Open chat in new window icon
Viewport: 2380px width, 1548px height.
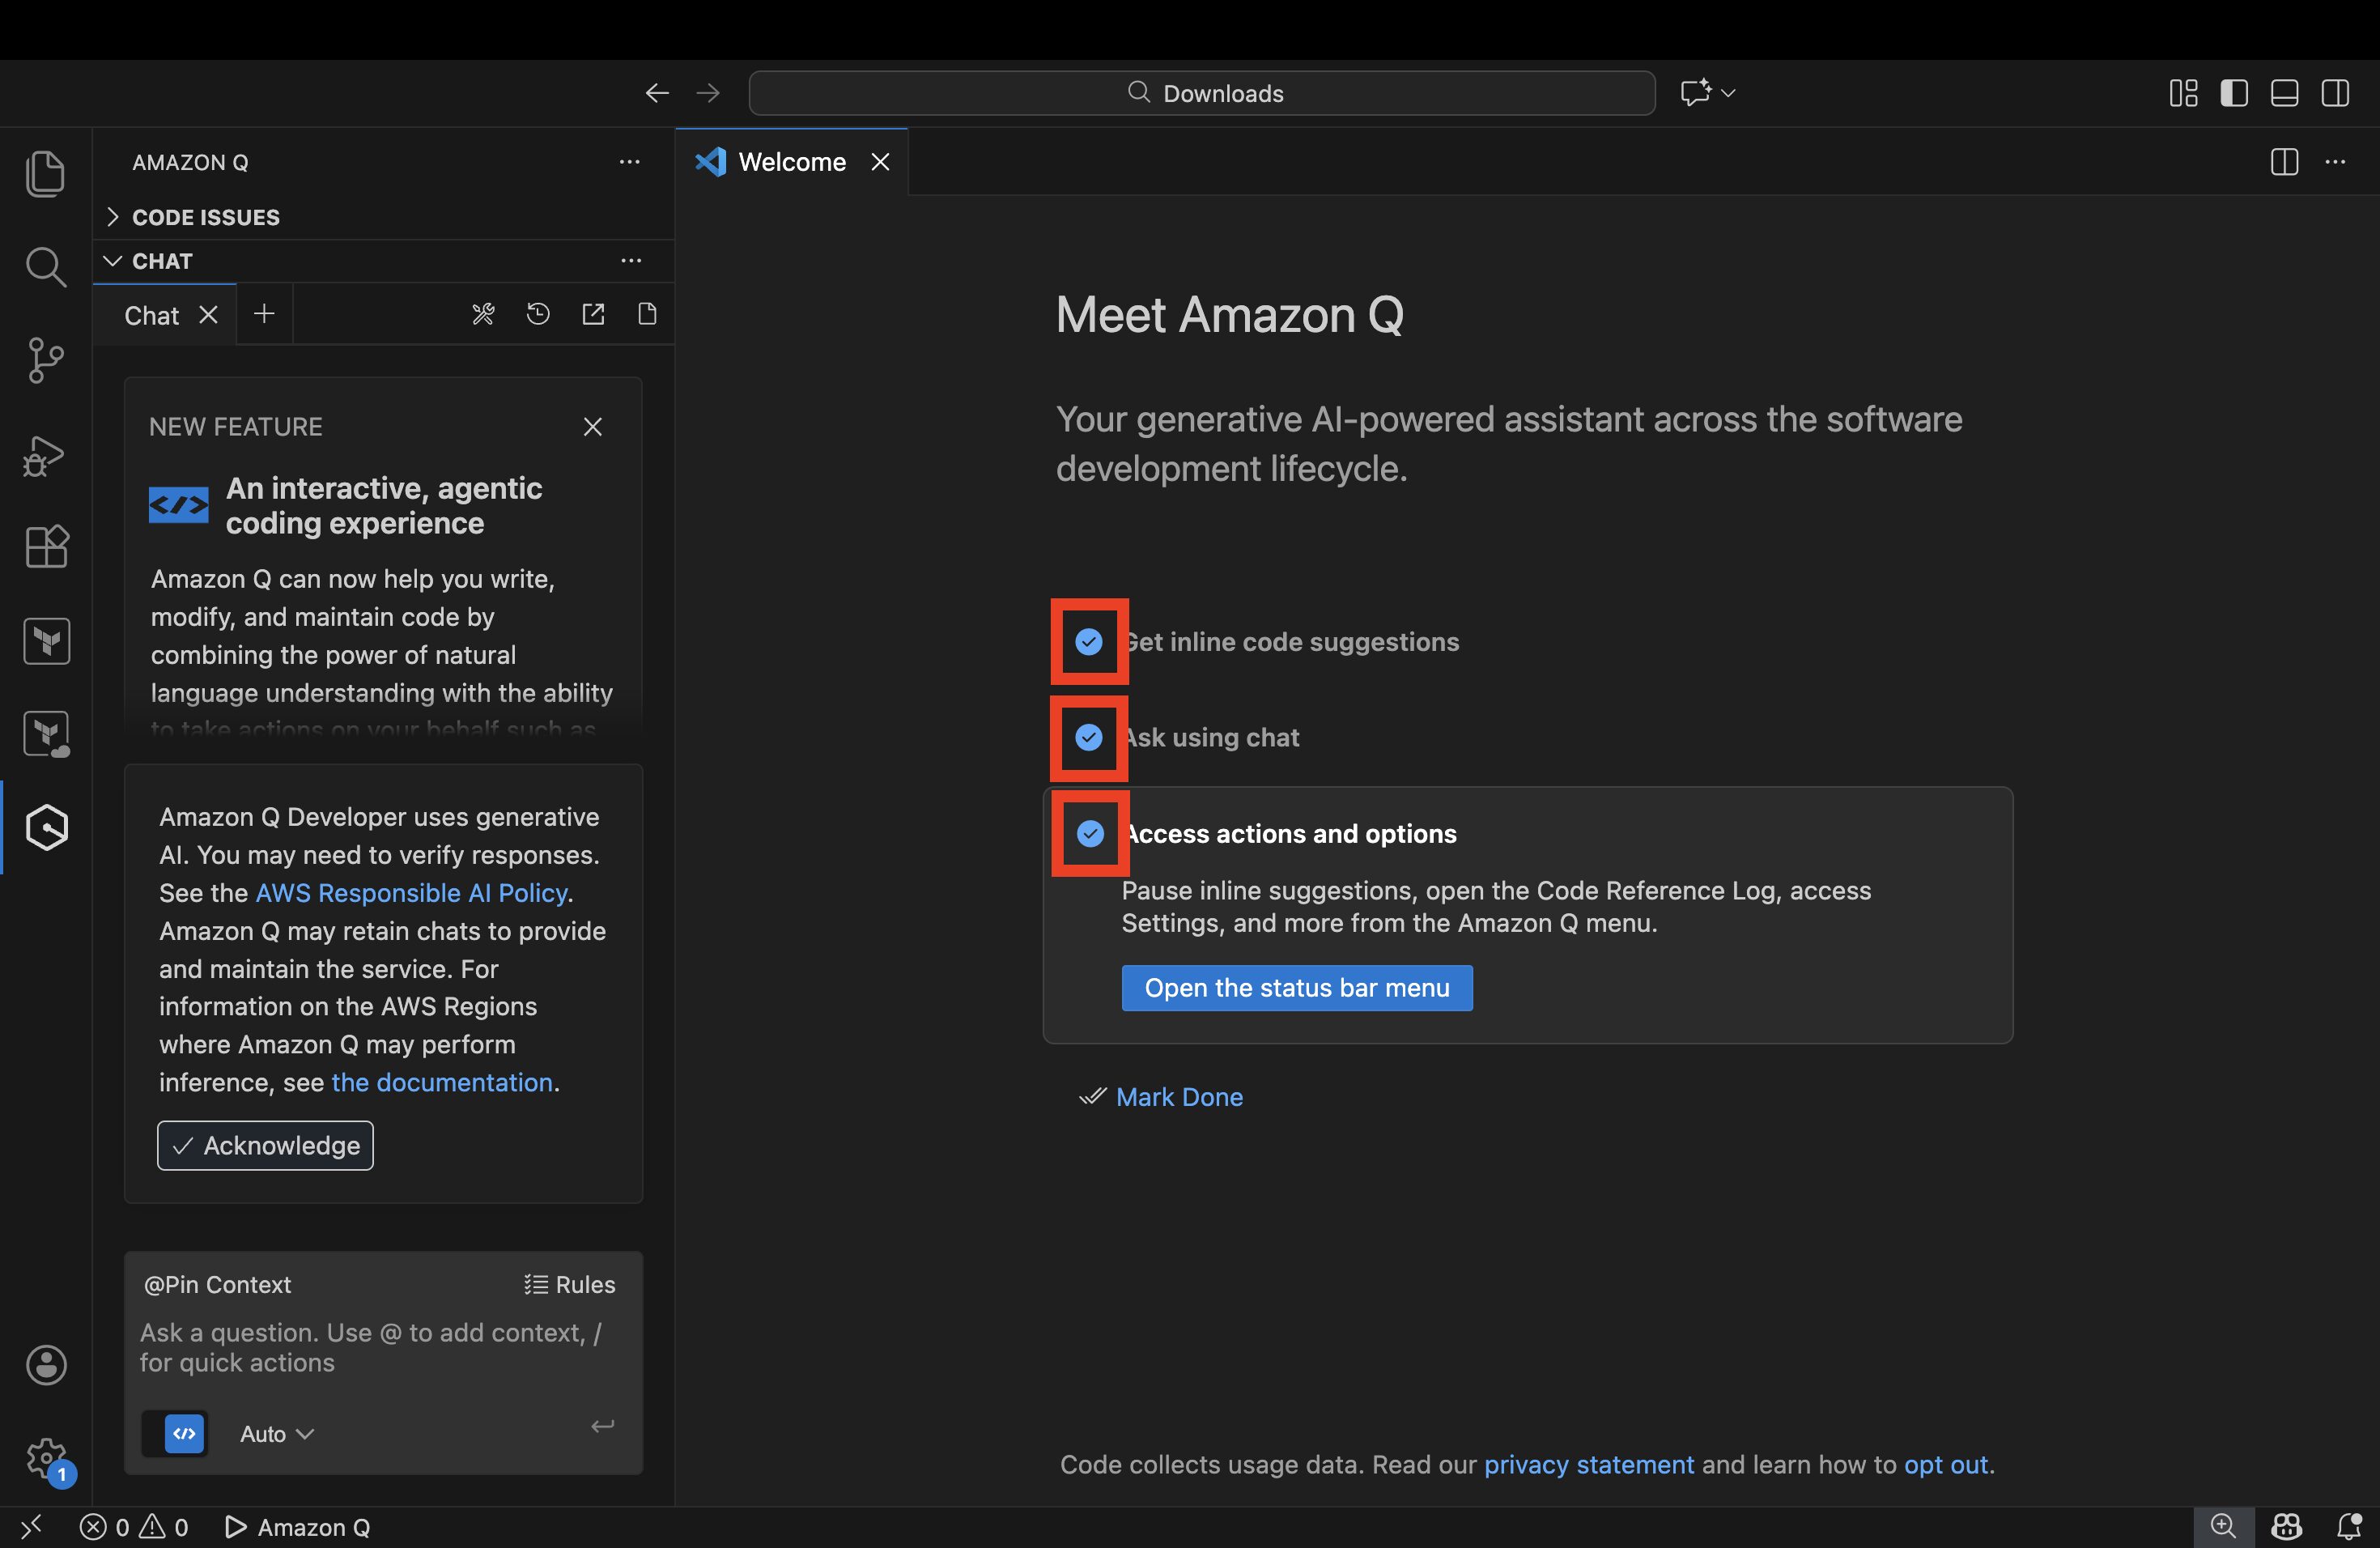[593, 315]
